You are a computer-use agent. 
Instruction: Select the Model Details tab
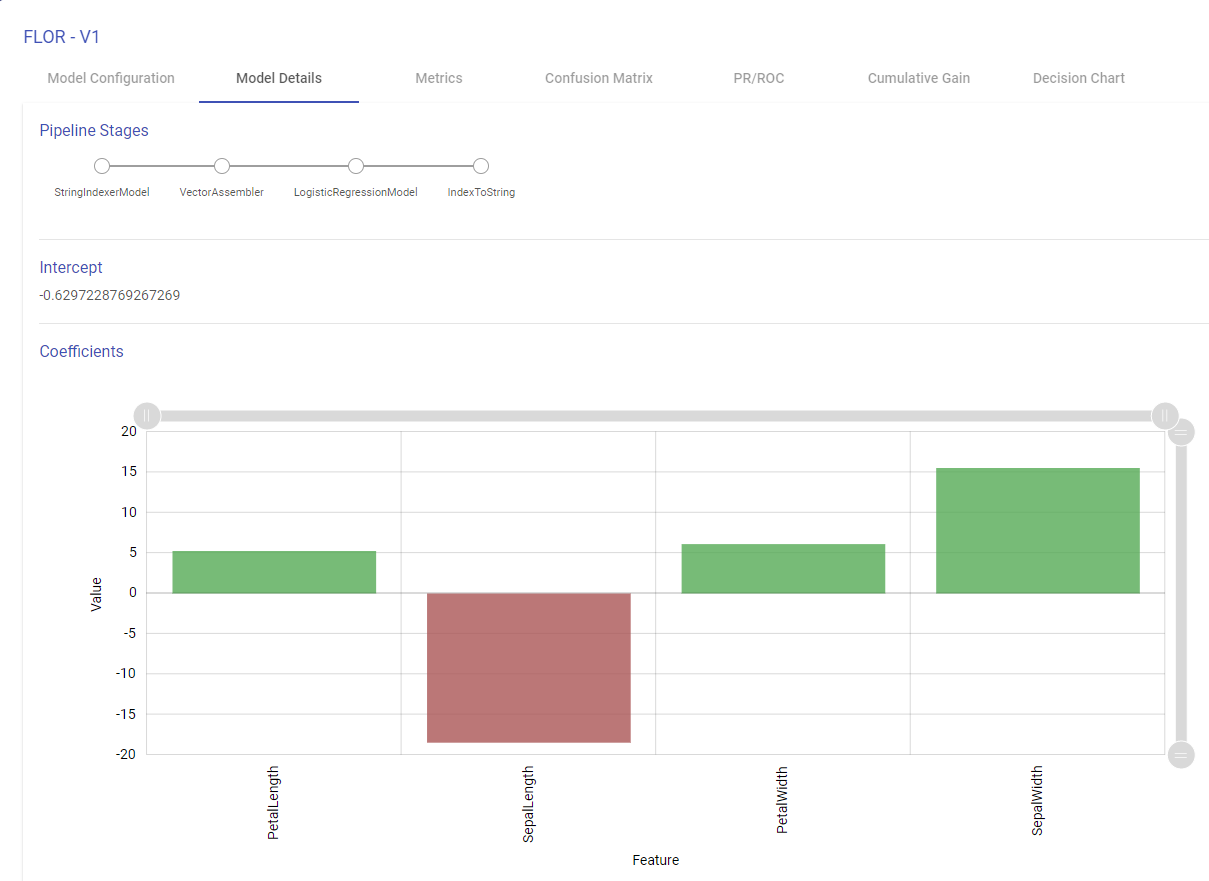(279, 78)
